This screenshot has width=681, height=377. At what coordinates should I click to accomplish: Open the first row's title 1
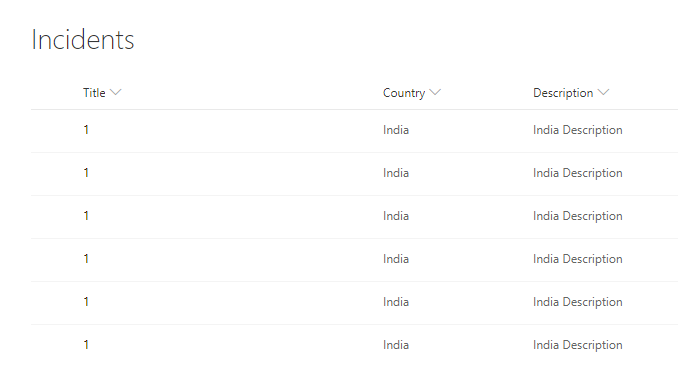pyautogui.click(x=86, y=130)
